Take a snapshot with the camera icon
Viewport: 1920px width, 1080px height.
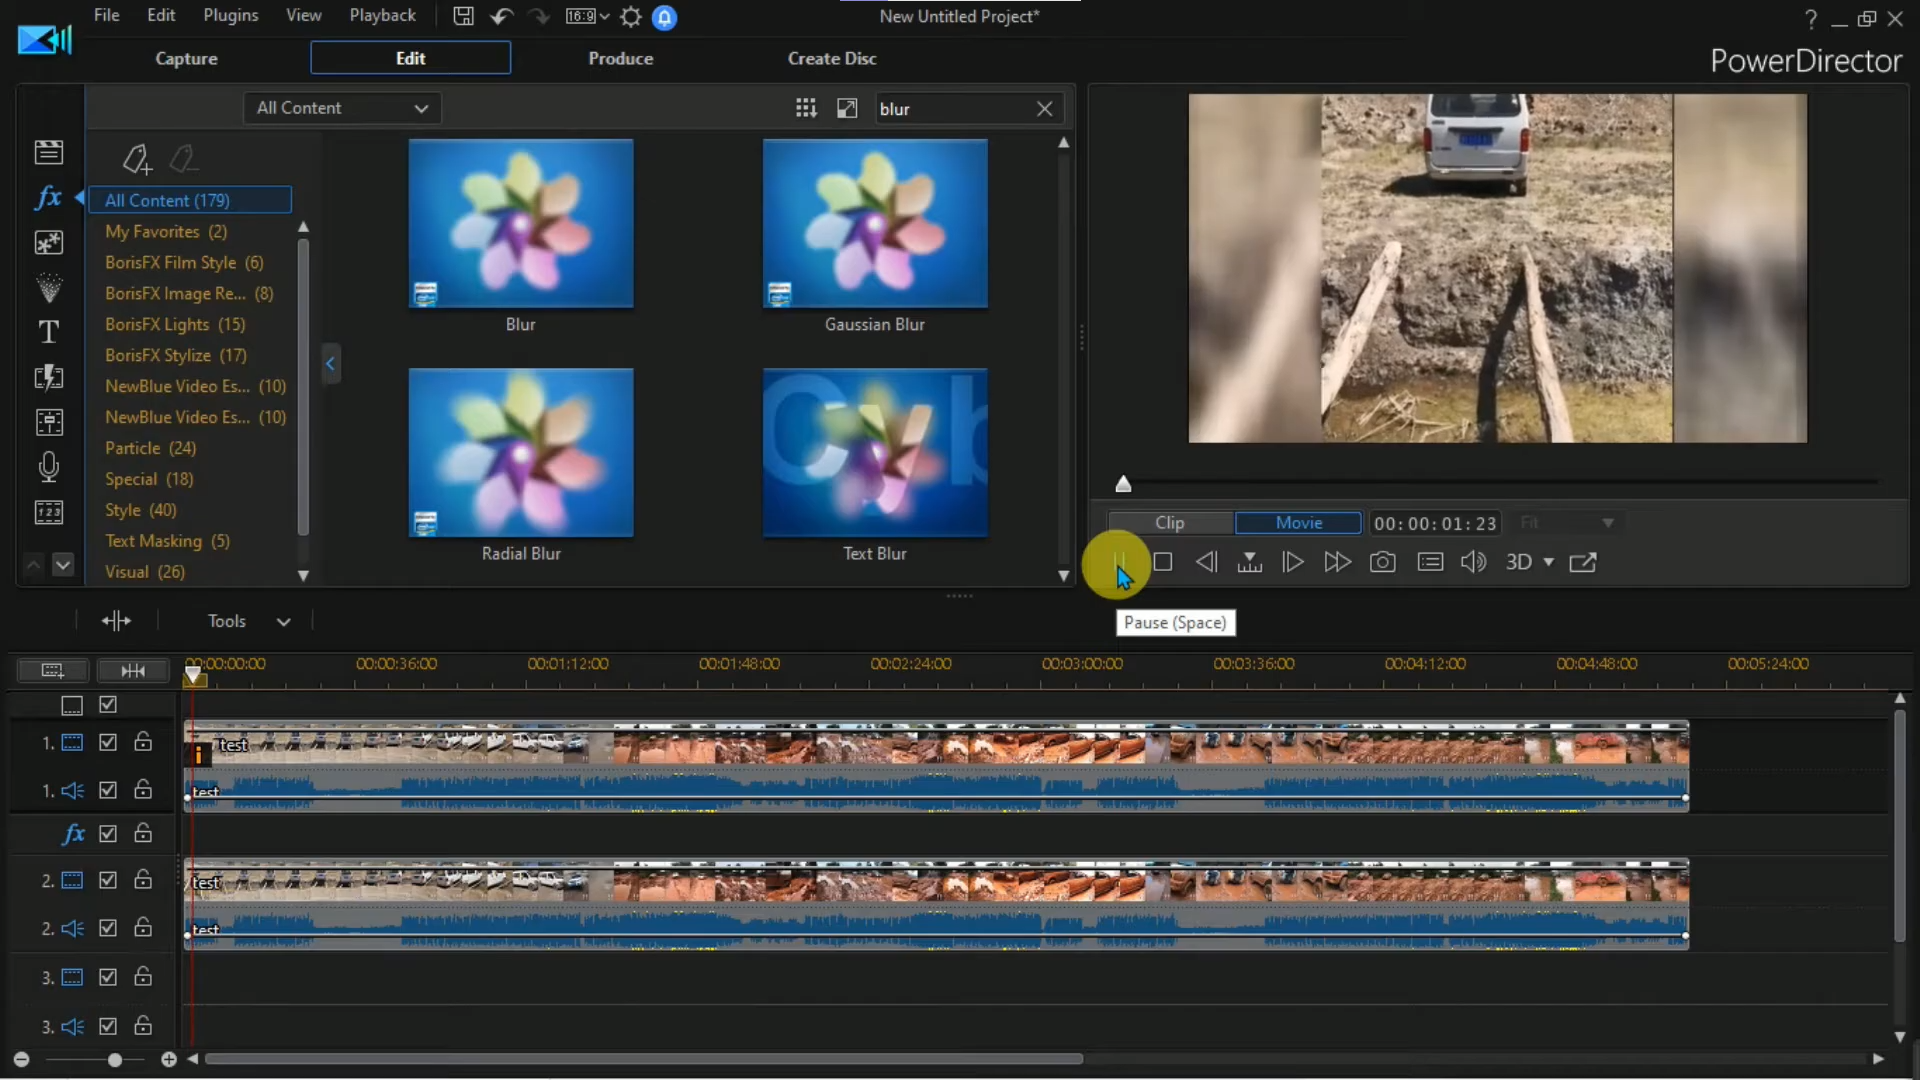[x=1382, y=562]
